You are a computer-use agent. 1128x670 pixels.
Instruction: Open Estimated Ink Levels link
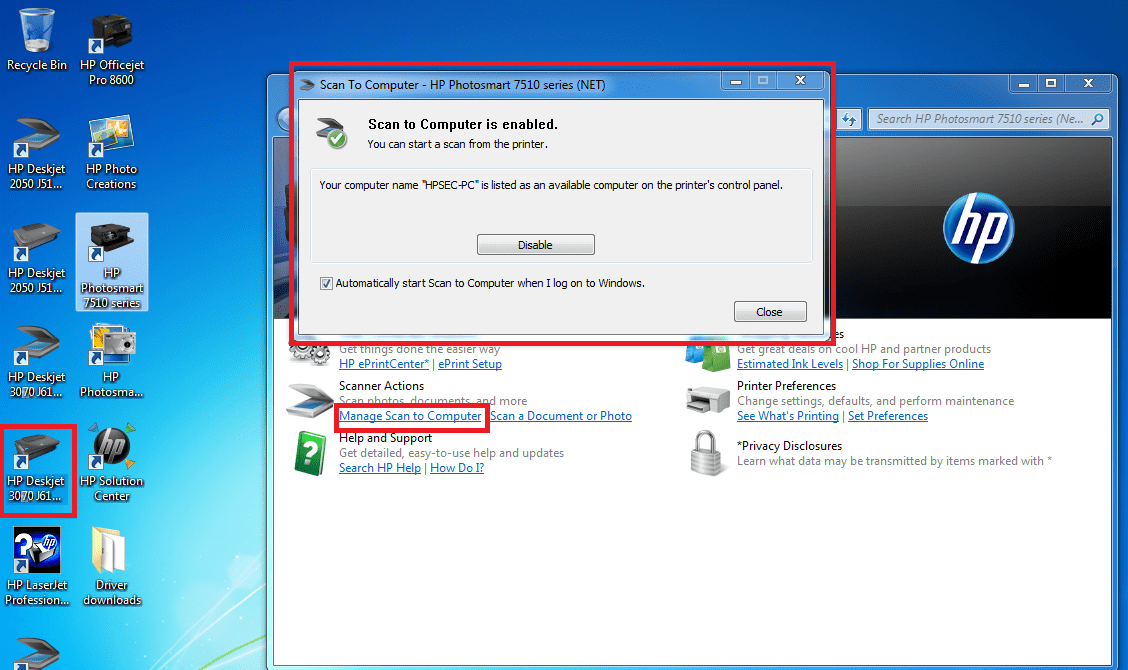point(789,364)
